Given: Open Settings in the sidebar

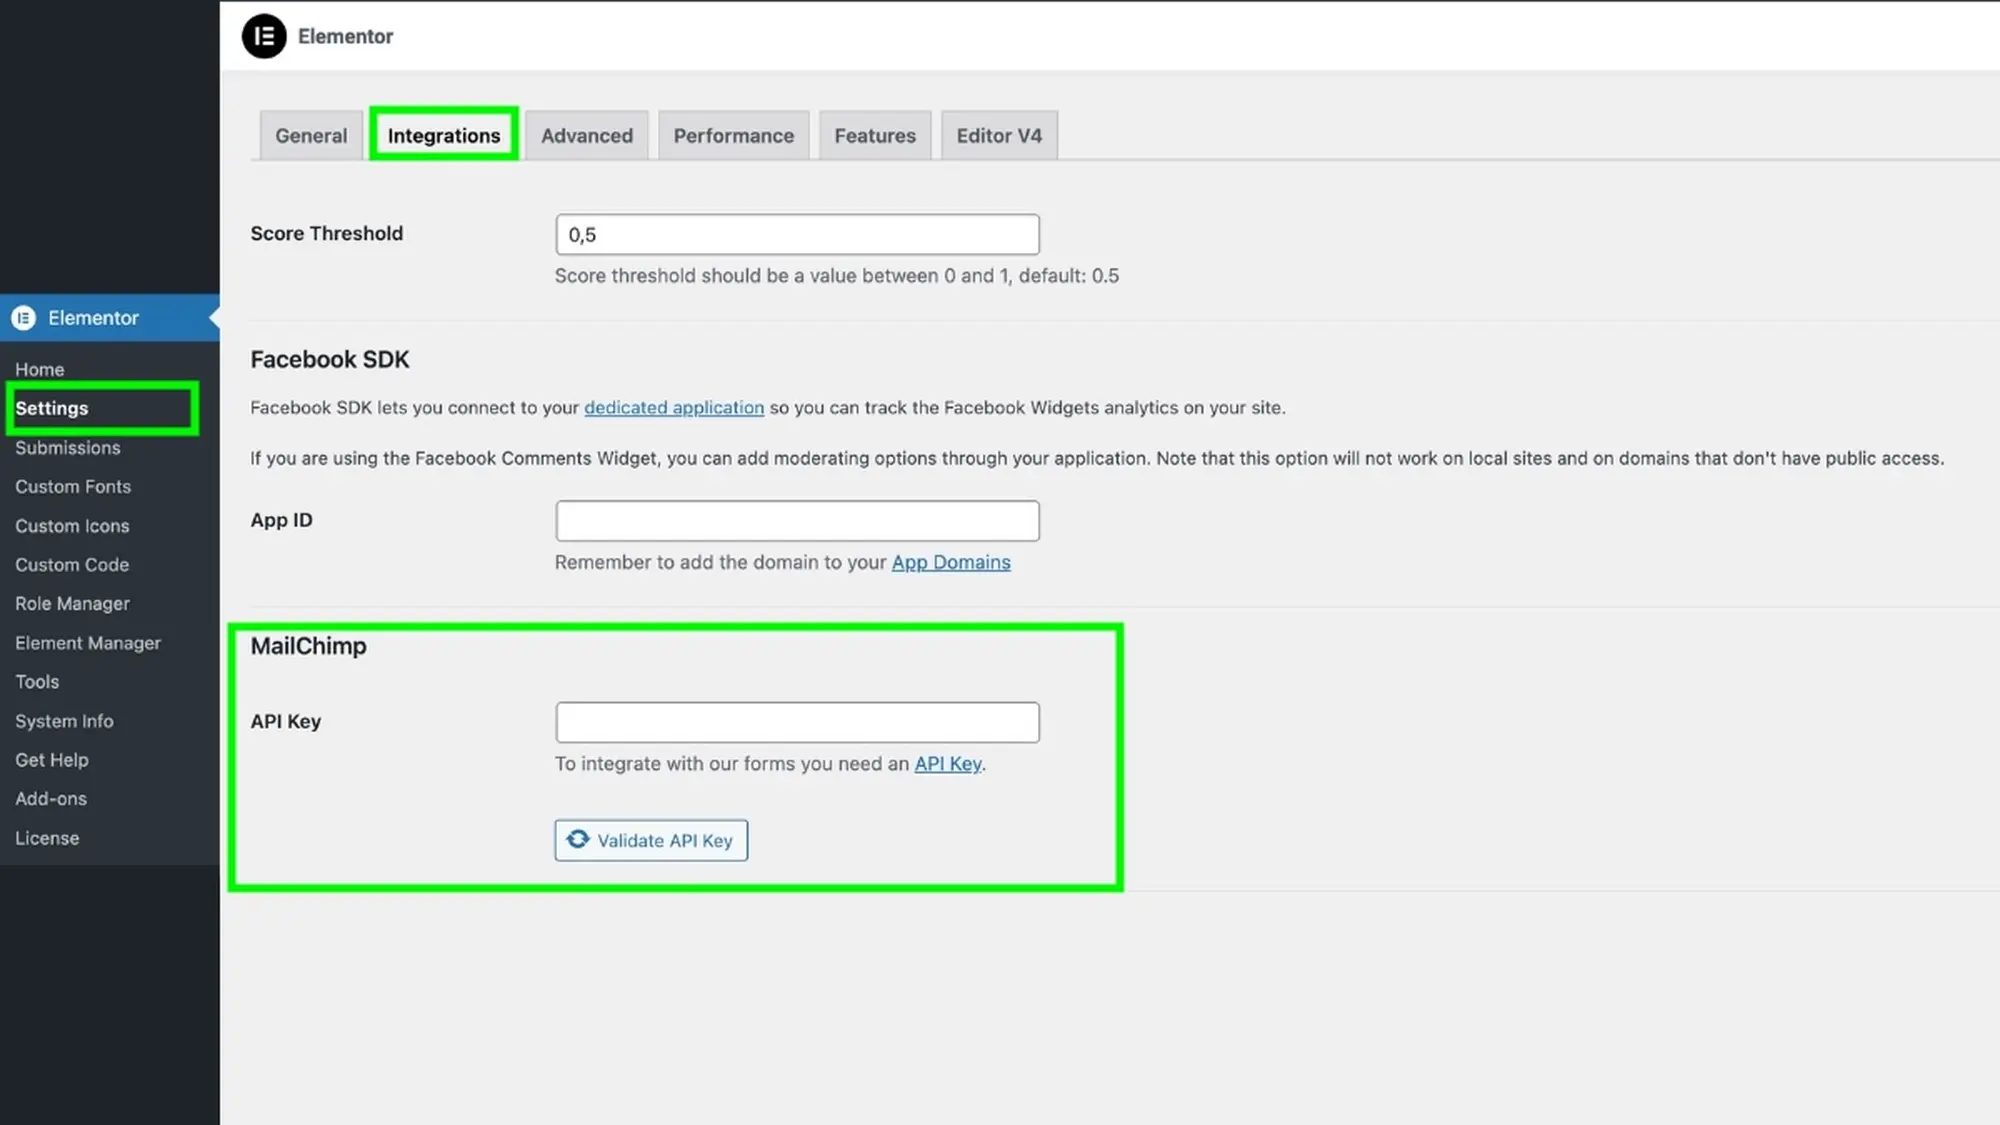Looking at the screenshot, I should 52,408.
